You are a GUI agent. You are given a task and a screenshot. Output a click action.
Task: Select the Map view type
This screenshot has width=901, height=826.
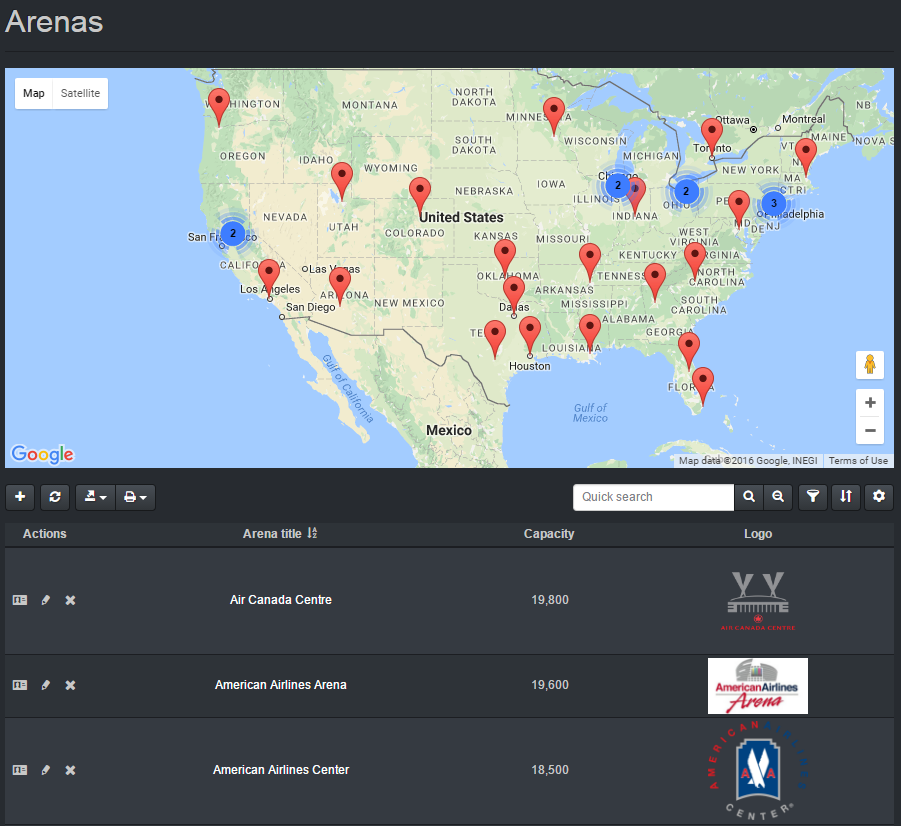pos(34,93)
